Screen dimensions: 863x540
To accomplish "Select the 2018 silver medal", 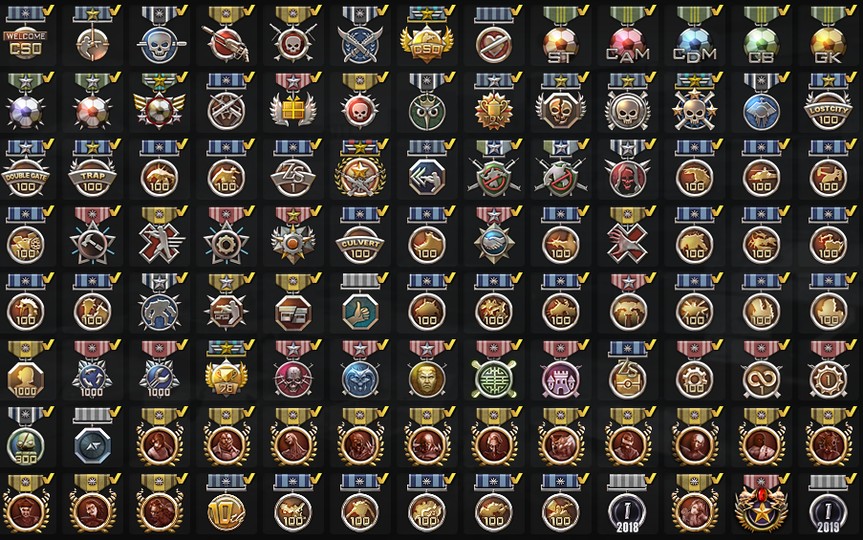I will 627,504.
